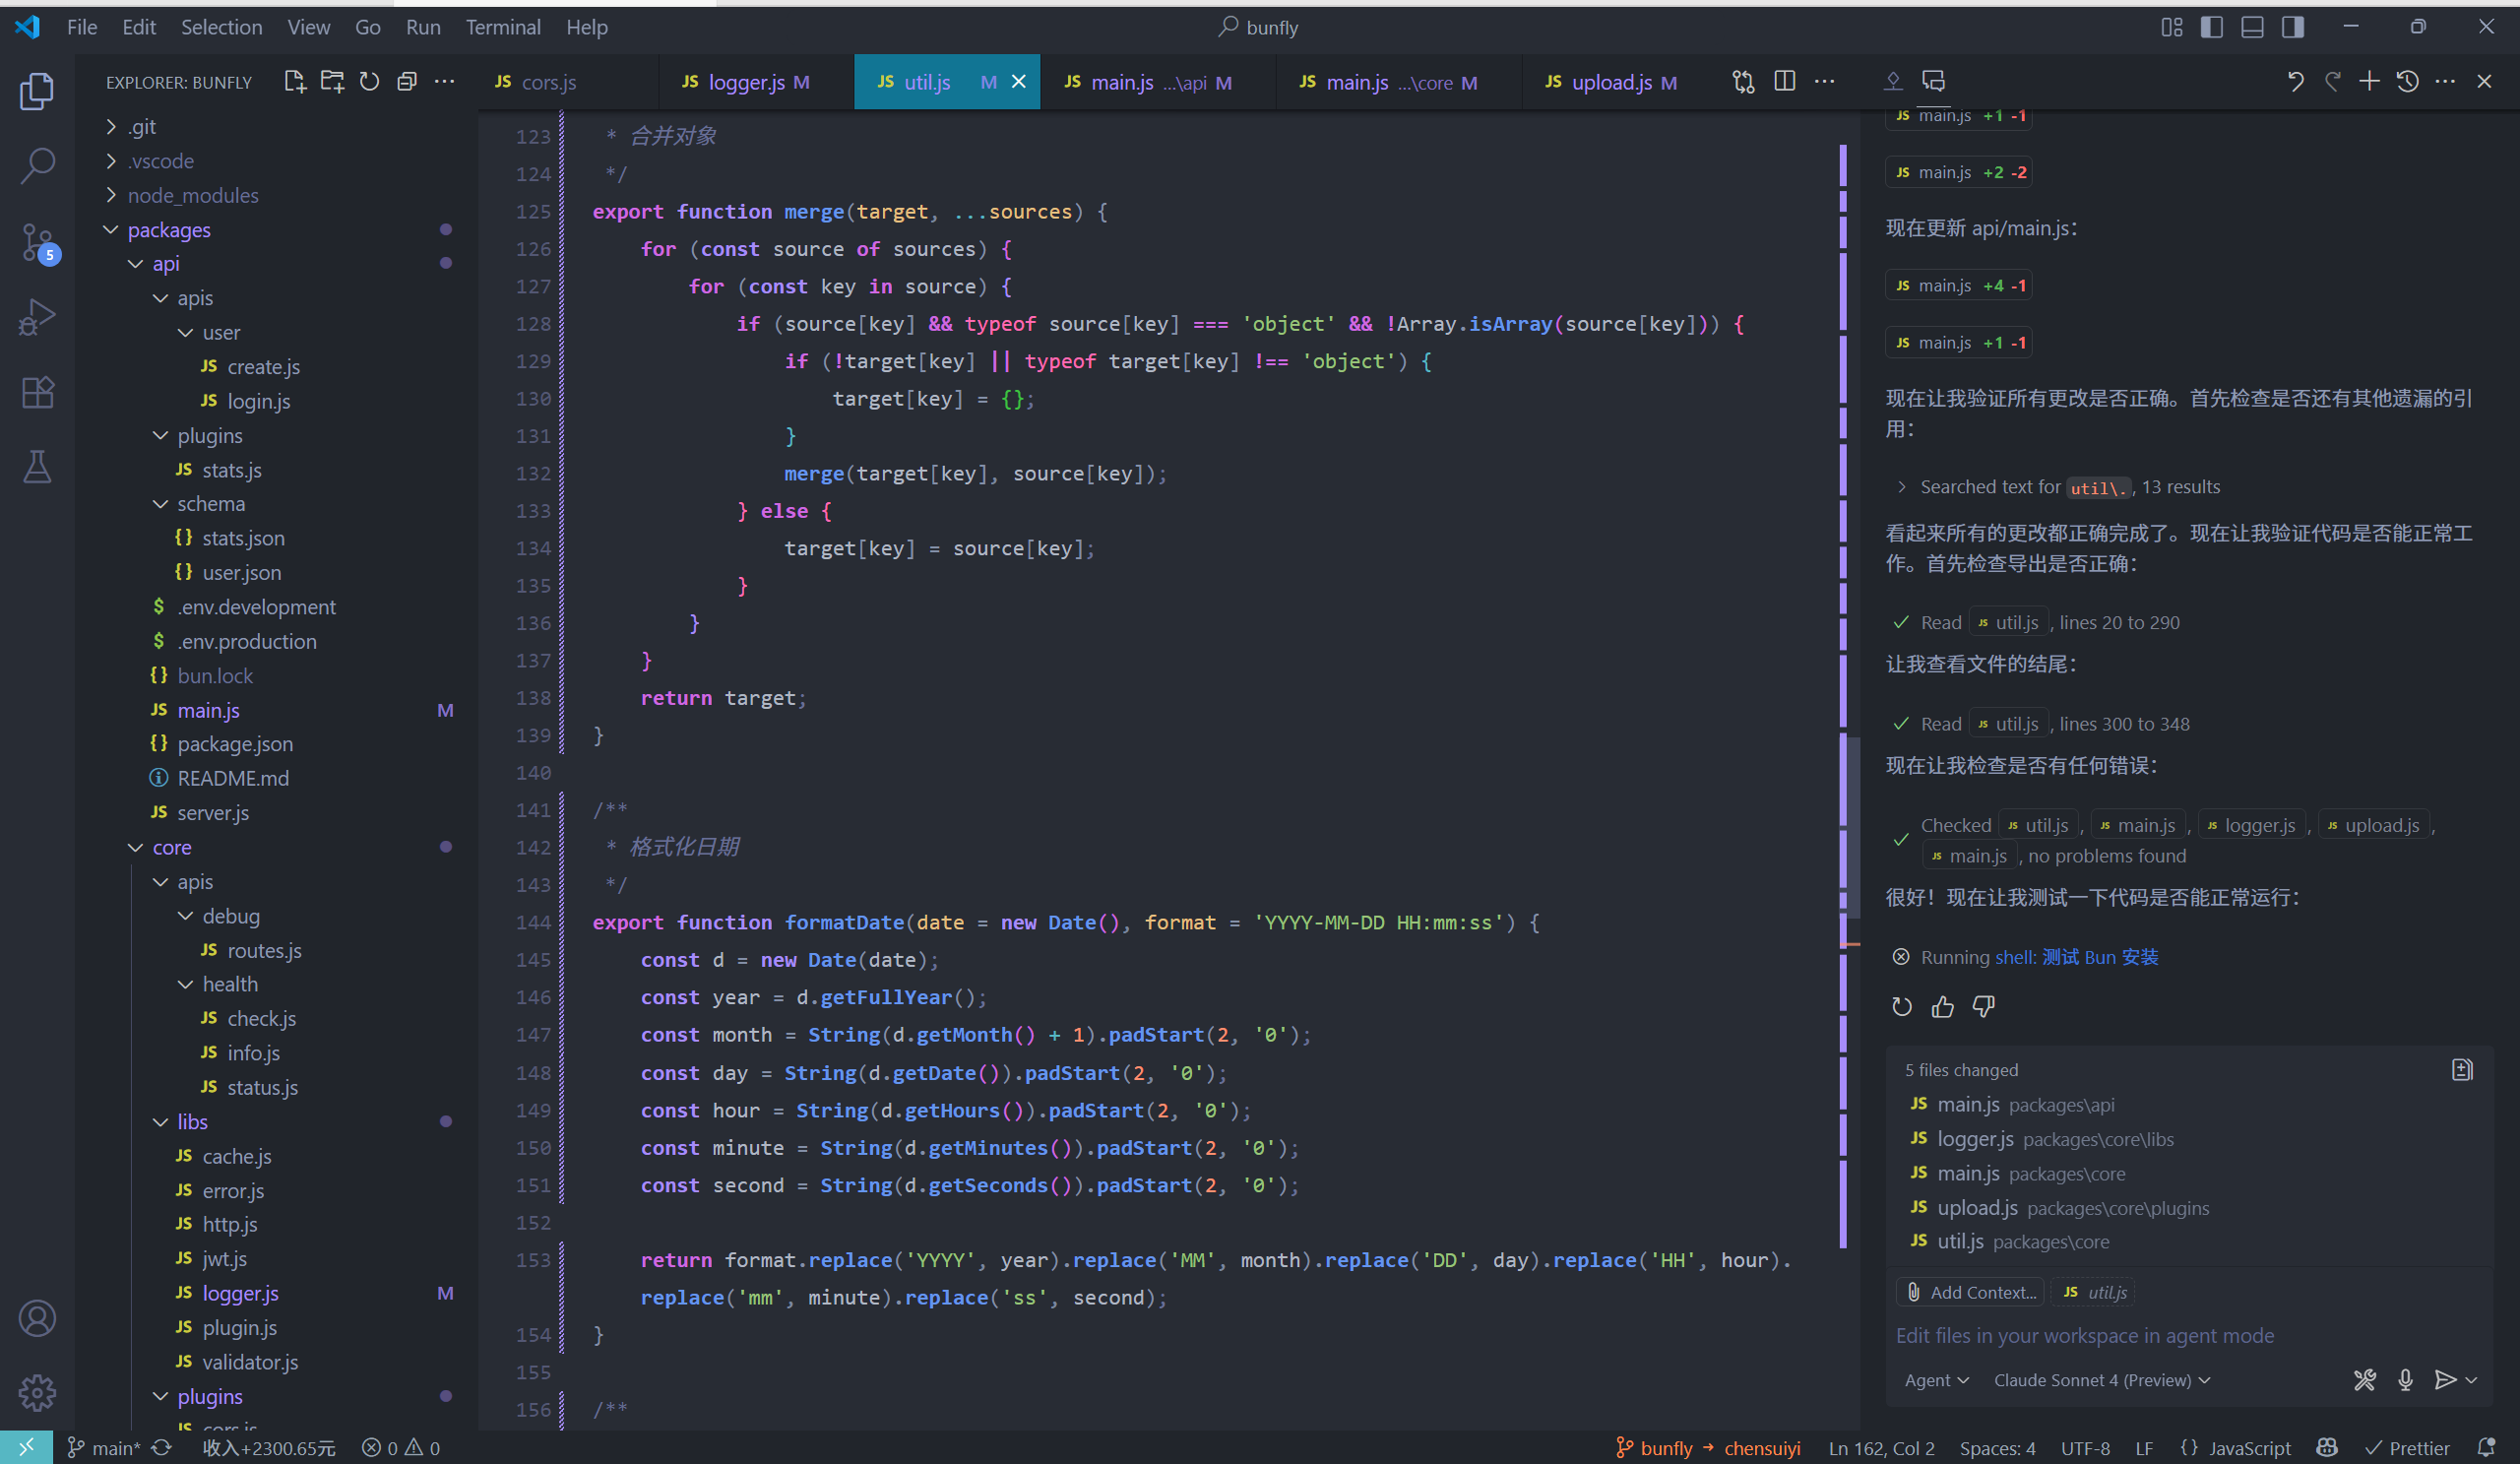Click thumbs up on the chat response
Image resolution: width=2520 pixels, height=1464 pixels.
coord(1942,1006)
